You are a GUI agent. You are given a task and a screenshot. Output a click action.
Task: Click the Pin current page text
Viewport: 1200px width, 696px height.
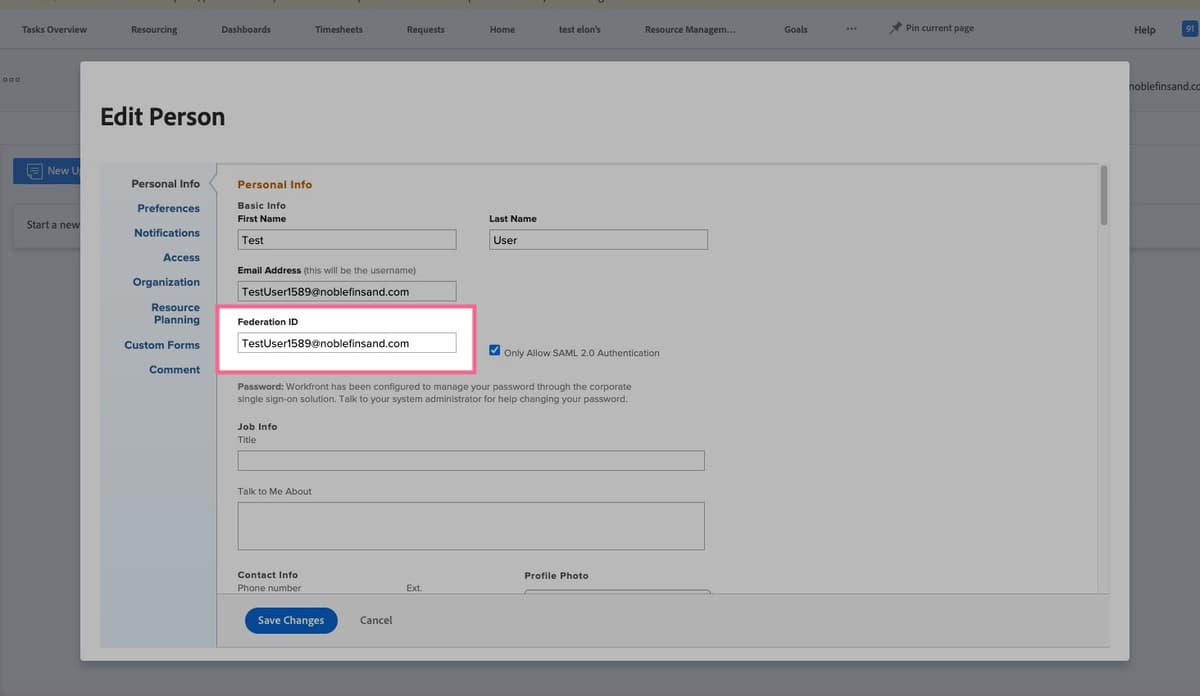[x=940, y=28]
